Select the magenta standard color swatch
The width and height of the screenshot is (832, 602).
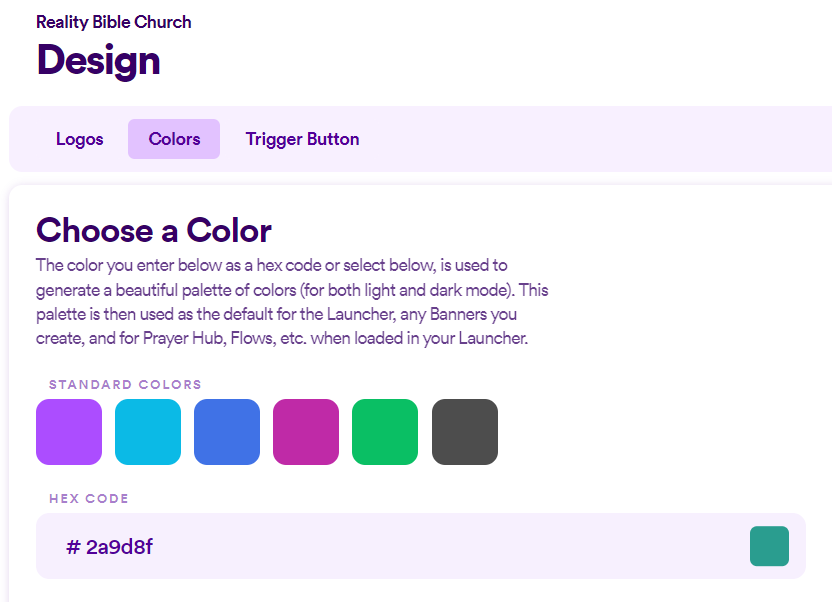[305, 432]
